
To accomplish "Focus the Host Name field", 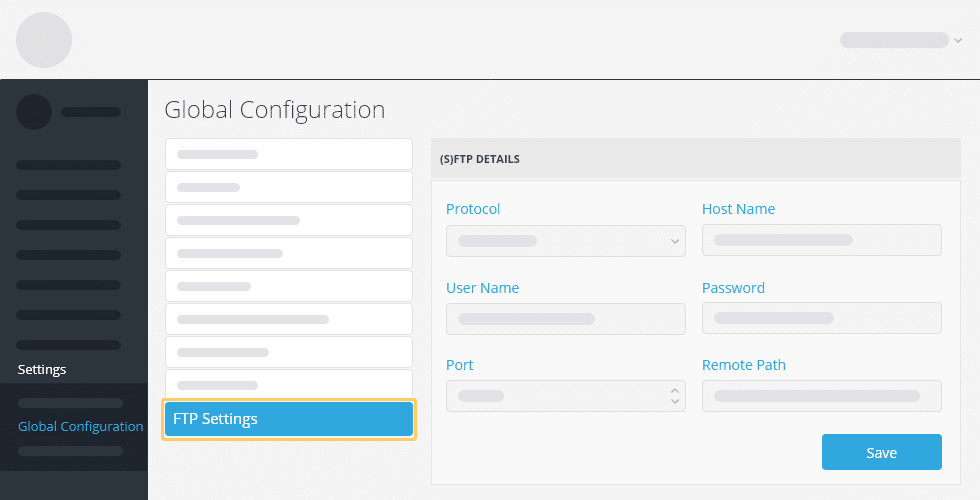I will (x=821, y=240).
